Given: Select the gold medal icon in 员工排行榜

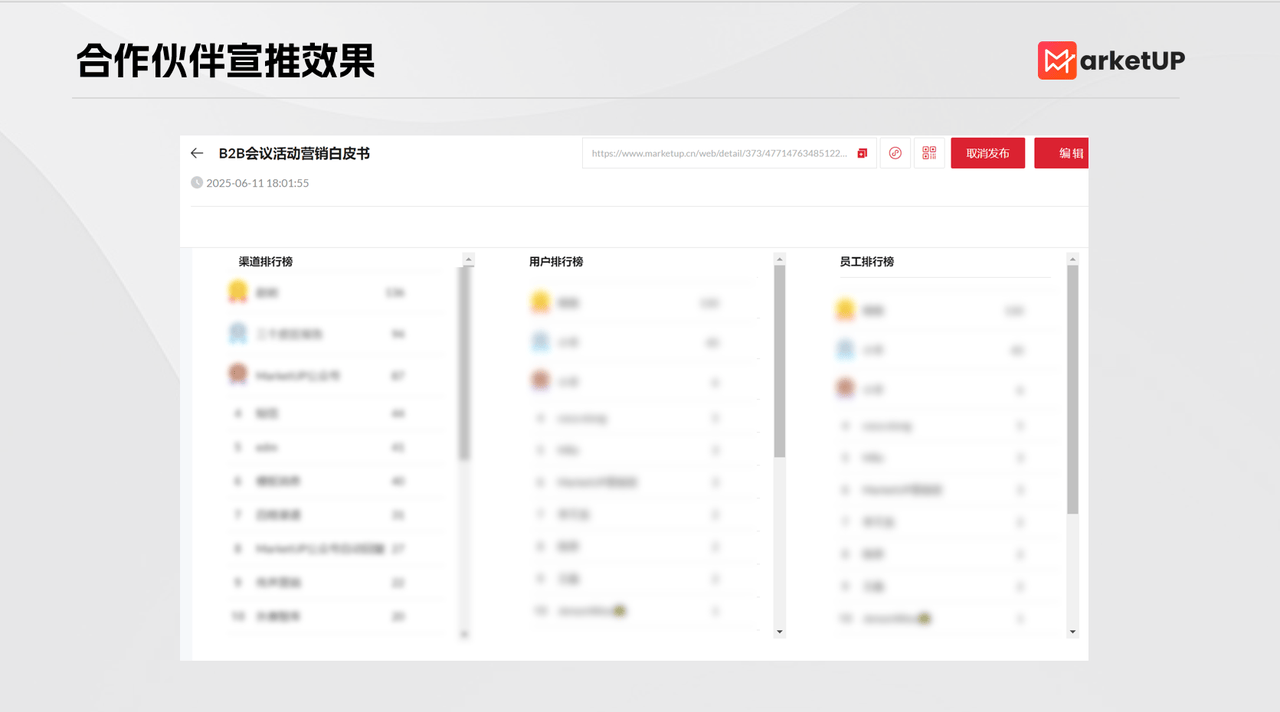Looking at the screenshot, I should click(x=845, y=310).
